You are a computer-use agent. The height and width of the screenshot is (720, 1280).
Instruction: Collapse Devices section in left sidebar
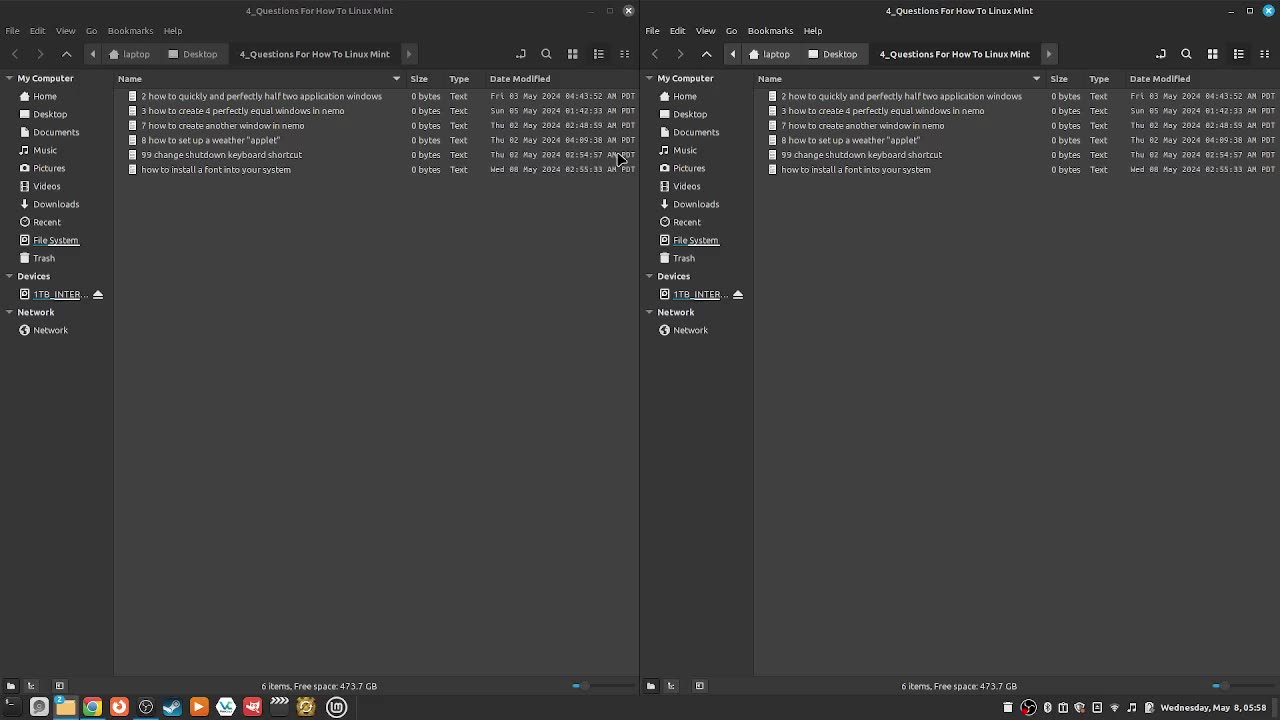pyautogui.click(x=9, y=276)
